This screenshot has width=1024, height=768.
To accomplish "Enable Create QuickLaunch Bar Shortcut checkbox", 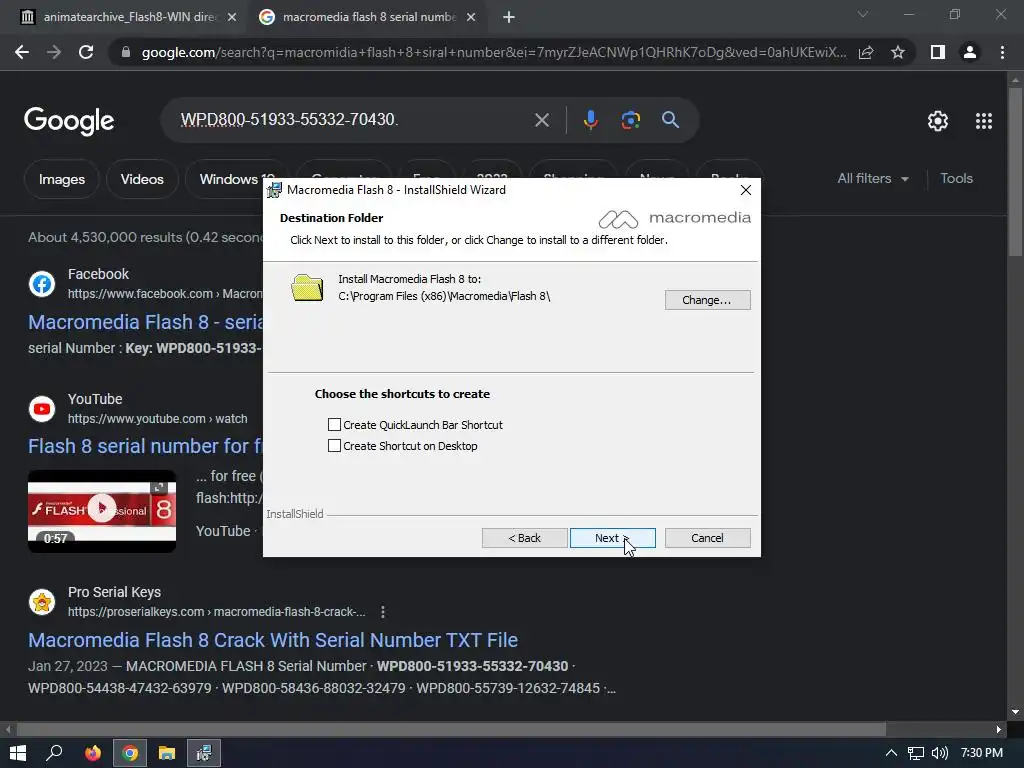I will point(334,425).
